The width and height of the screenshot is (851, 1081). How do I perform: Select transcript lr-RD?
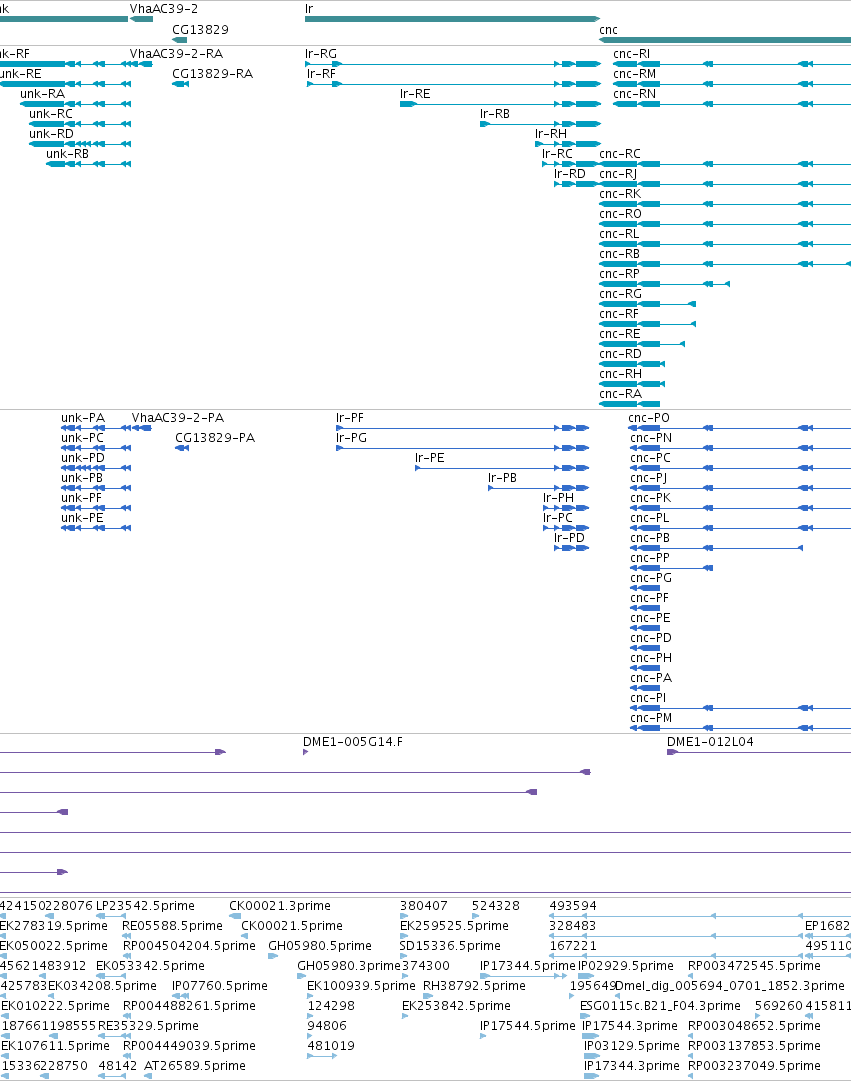tap(570, 174)
